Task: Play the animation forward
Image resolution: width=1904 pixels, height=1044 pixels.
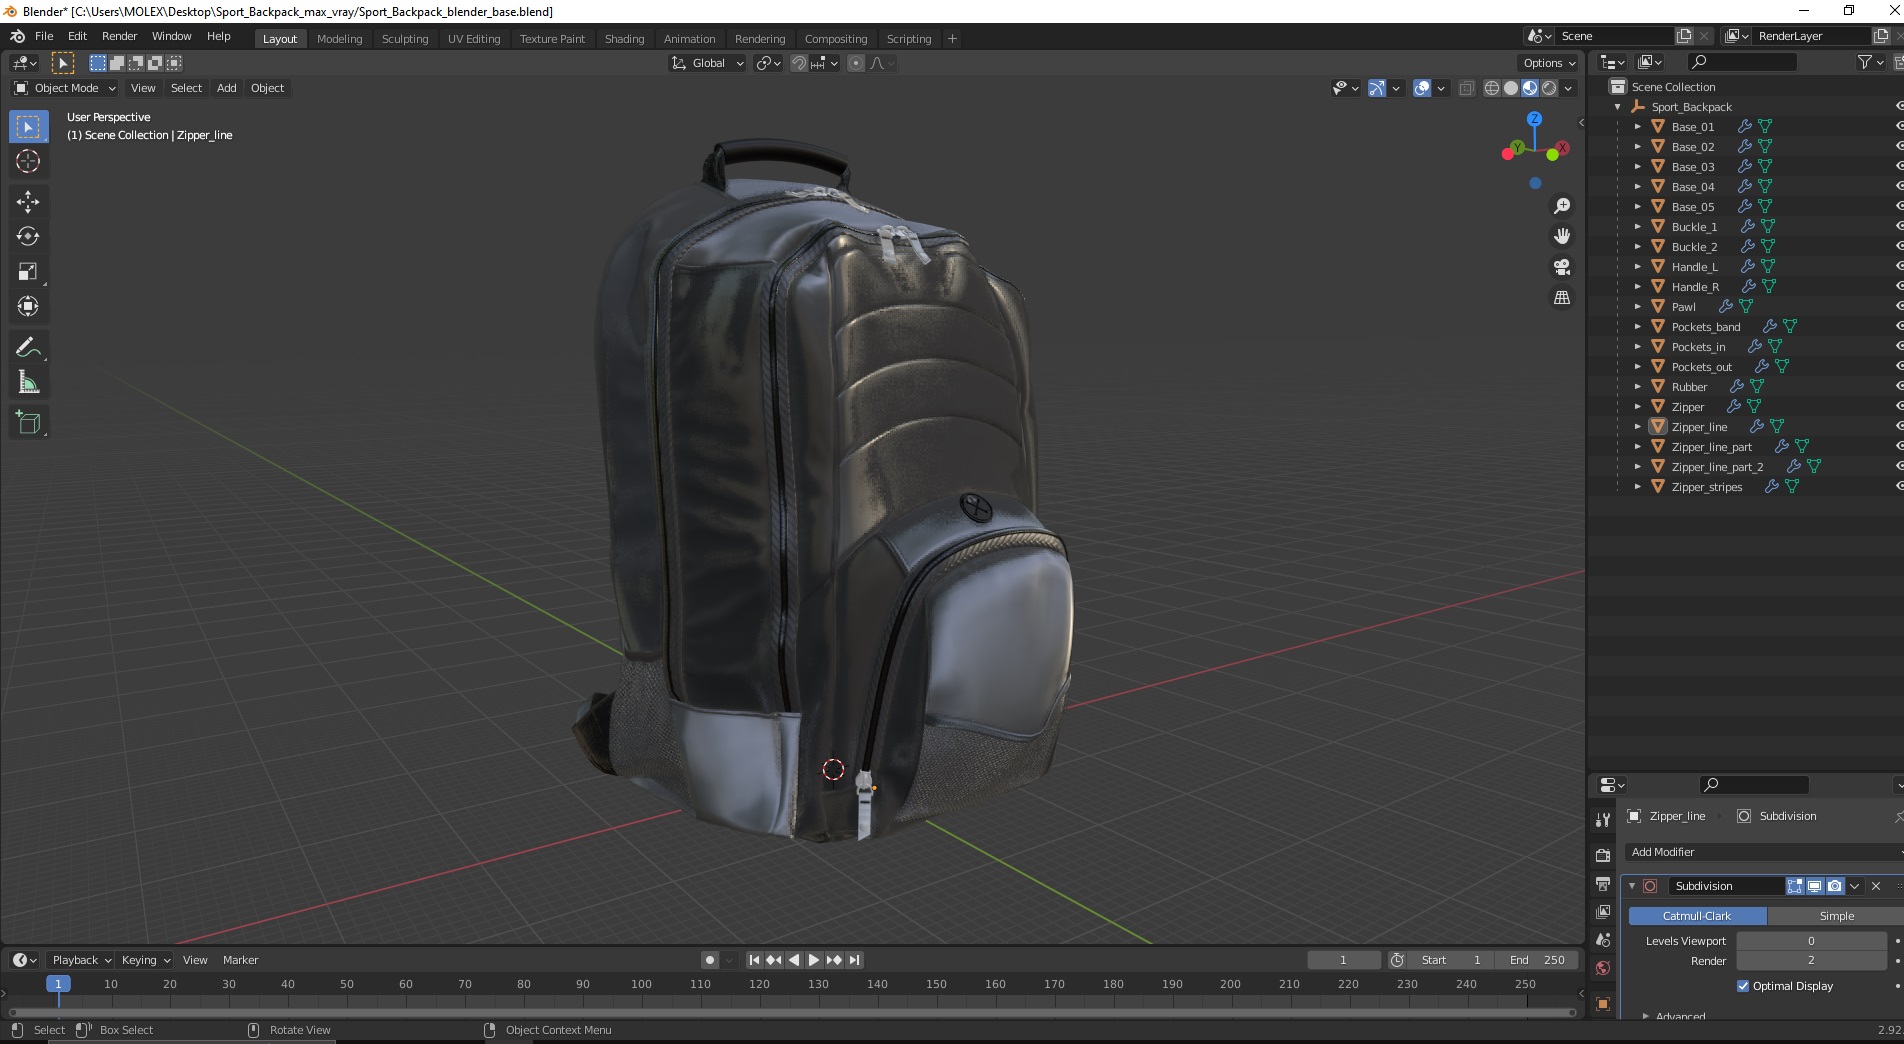Action: click(813, 960)
